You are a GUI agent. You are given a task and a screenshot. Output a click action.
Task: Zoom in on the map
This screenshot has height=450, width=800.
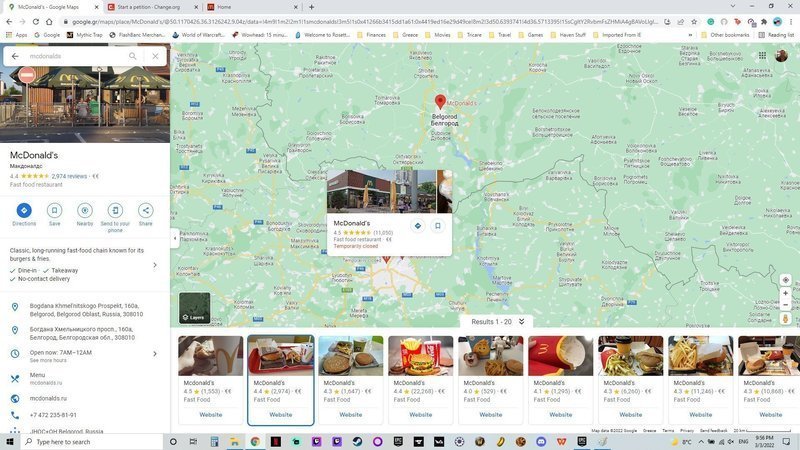coord(785,294)
